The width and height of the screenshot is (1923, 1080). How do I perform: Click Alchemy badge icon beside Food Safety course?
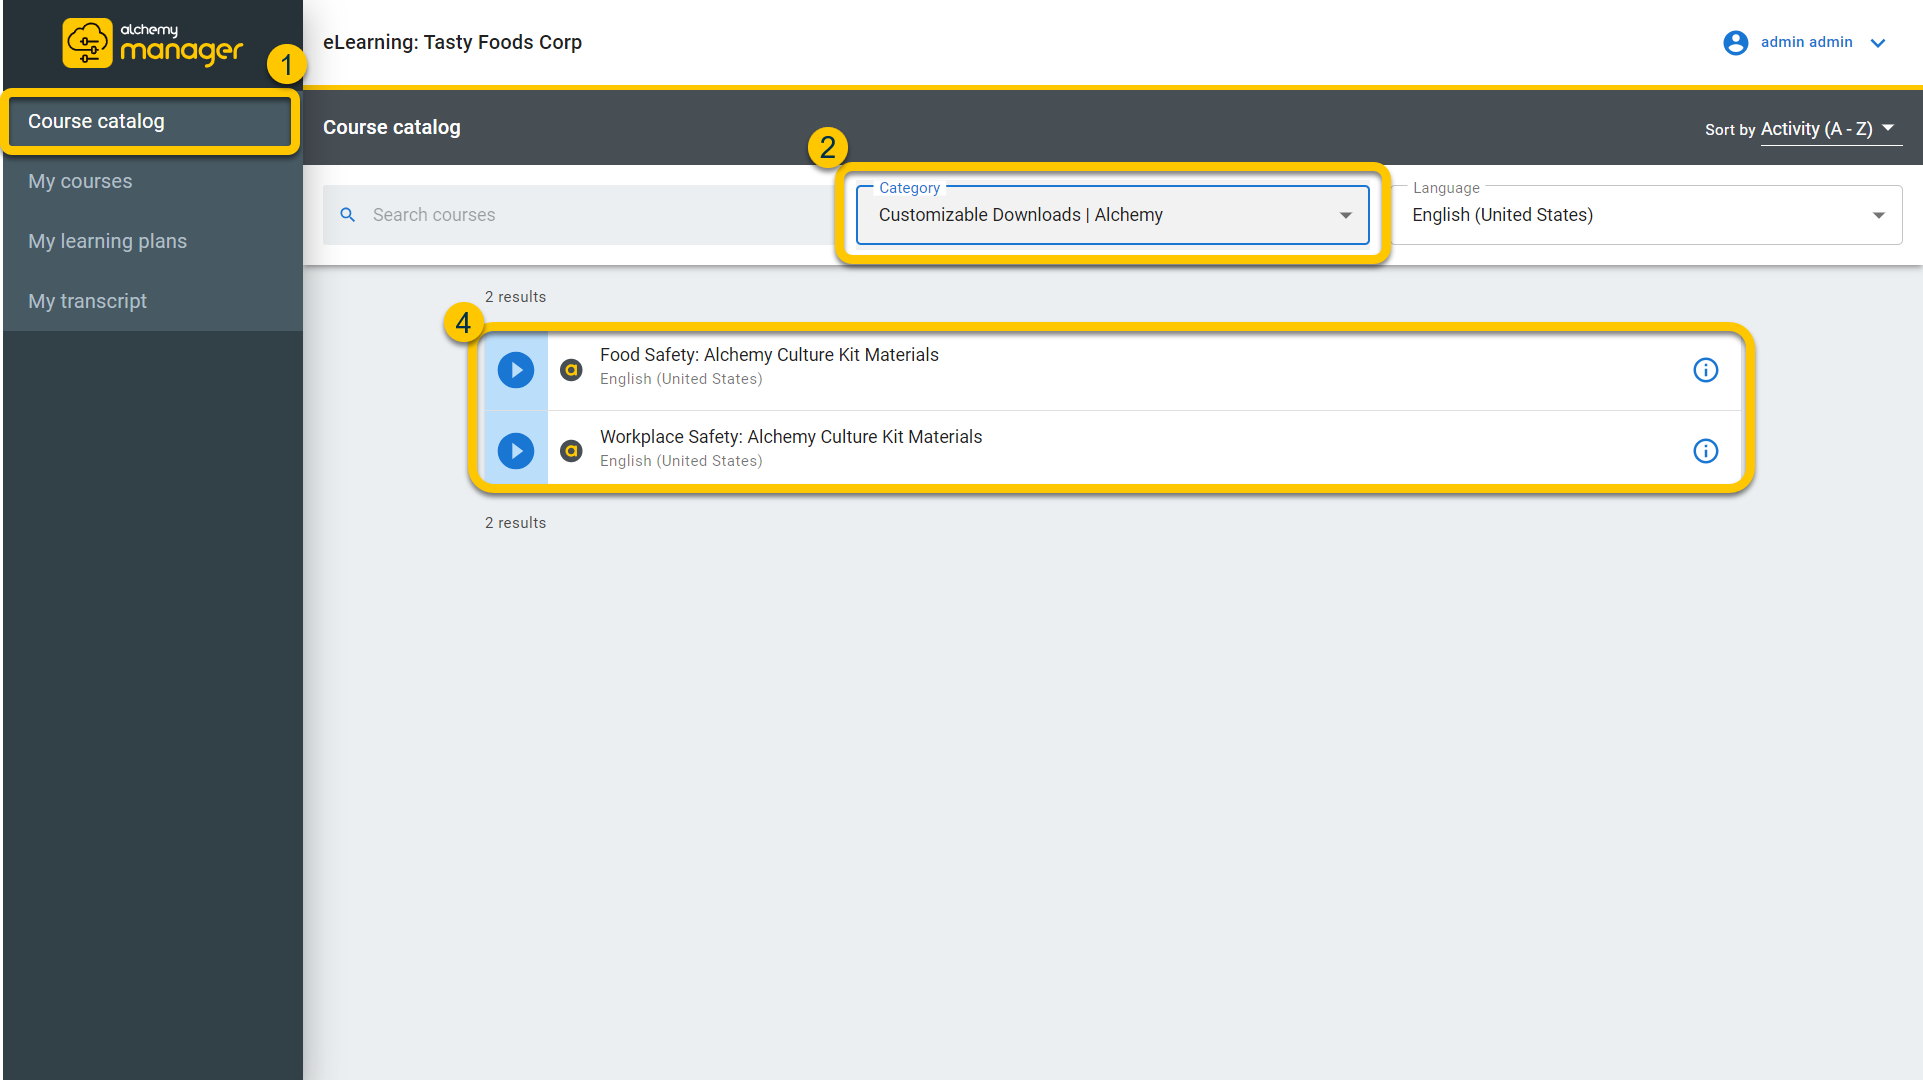tap(571, 370)
